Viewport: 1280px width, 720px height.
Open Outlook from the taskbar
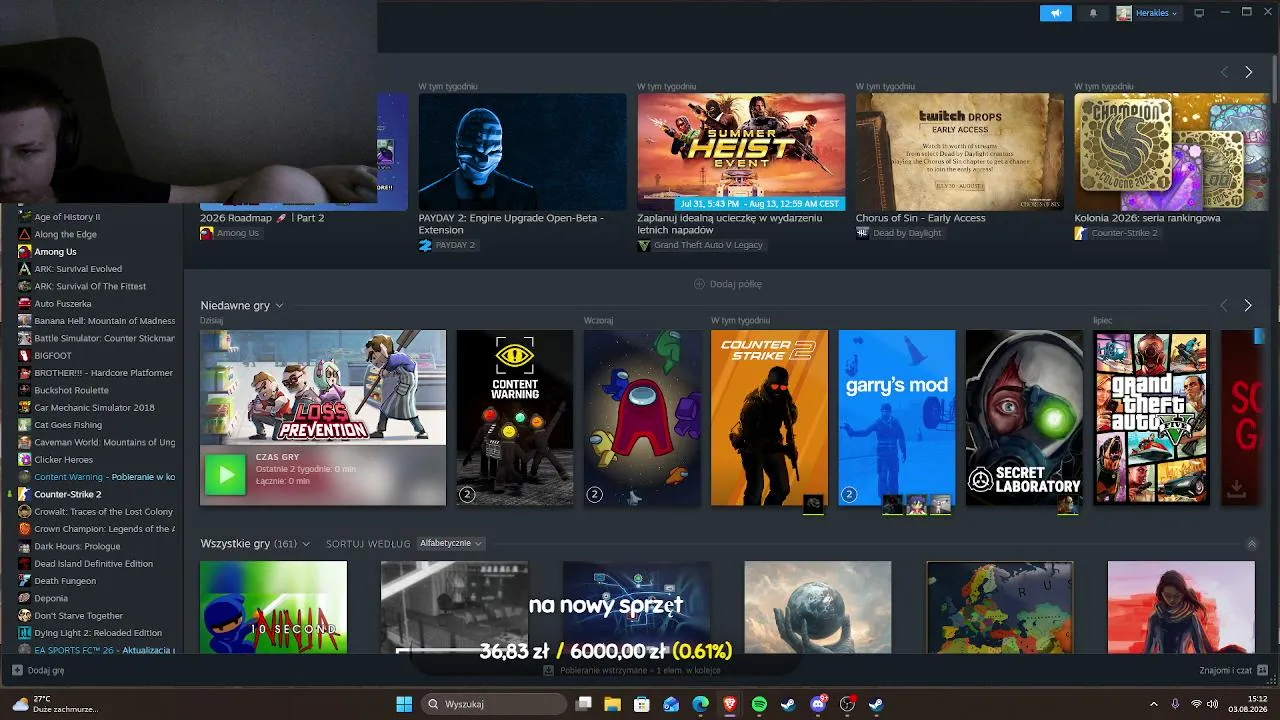671,704
